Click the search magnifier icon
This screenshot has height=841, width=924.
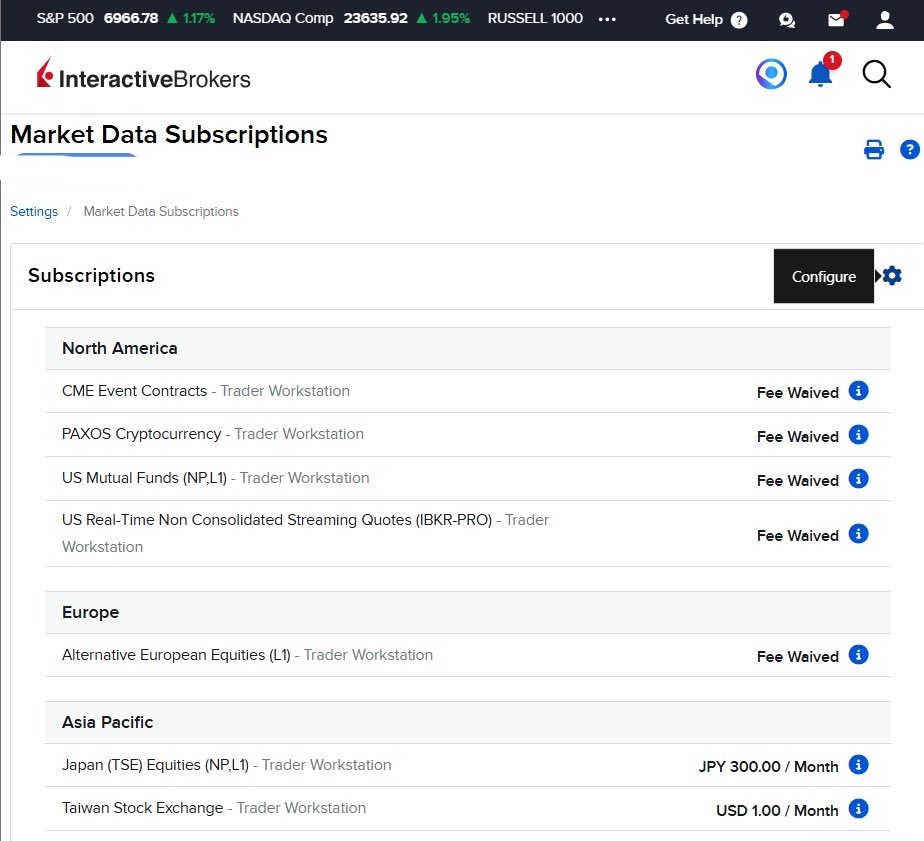pos(876,74)
